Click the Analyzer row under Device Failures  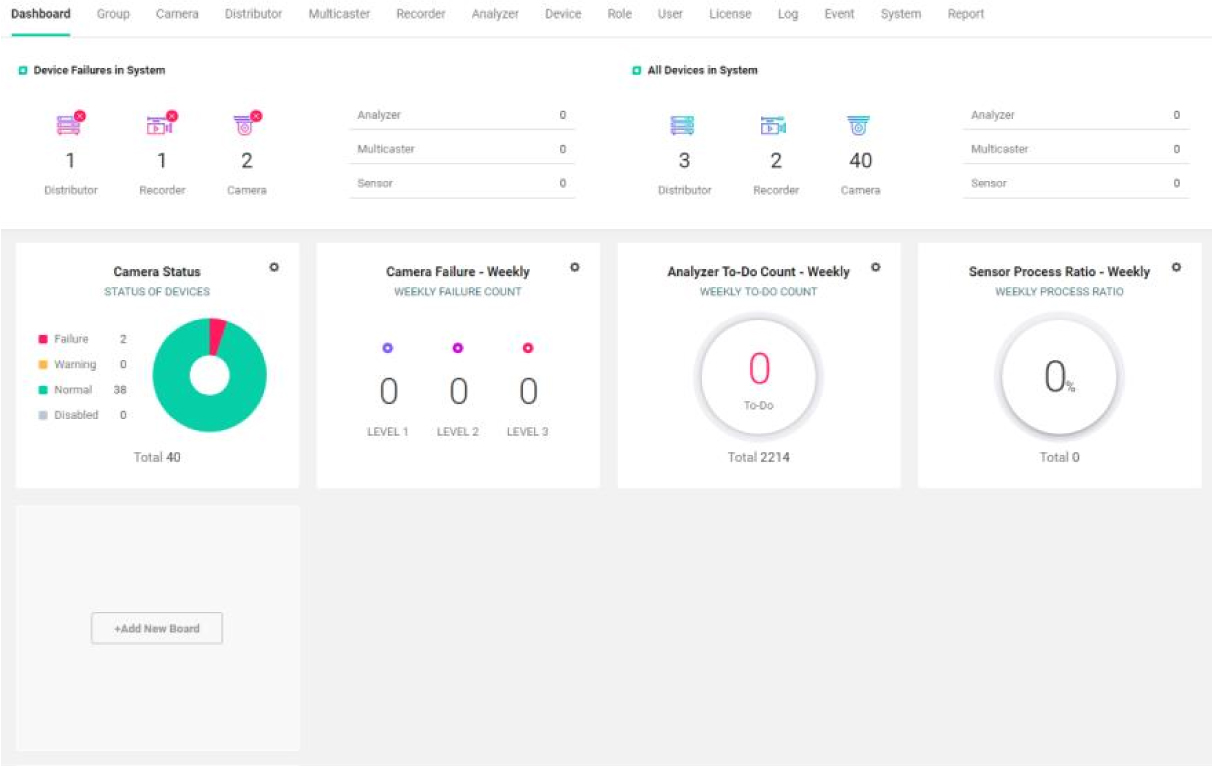pyautogui.click(x=462, y=115)
